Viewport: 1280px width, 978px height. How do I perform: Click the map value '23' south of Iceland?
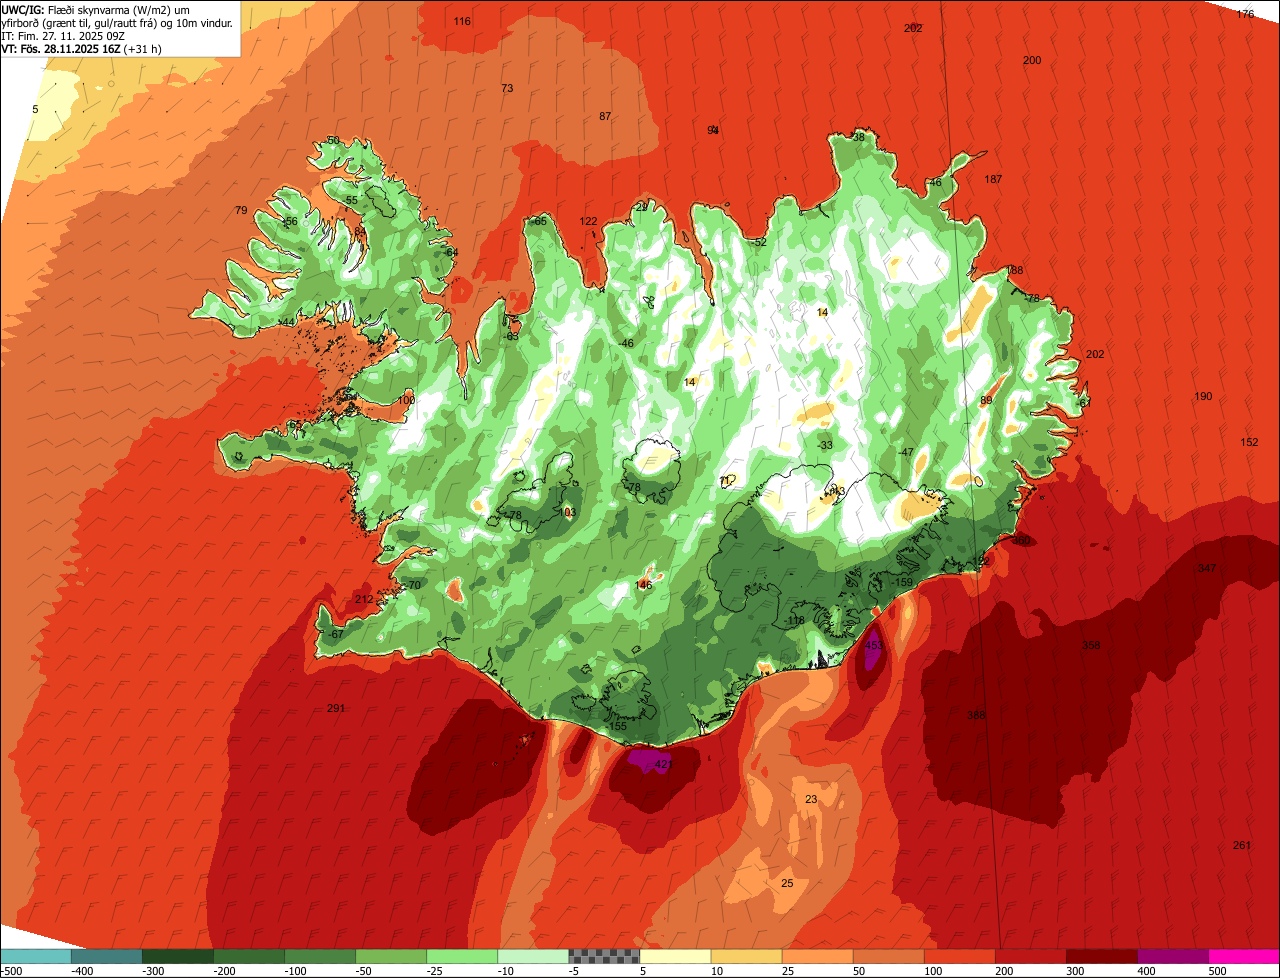(811, 799)
